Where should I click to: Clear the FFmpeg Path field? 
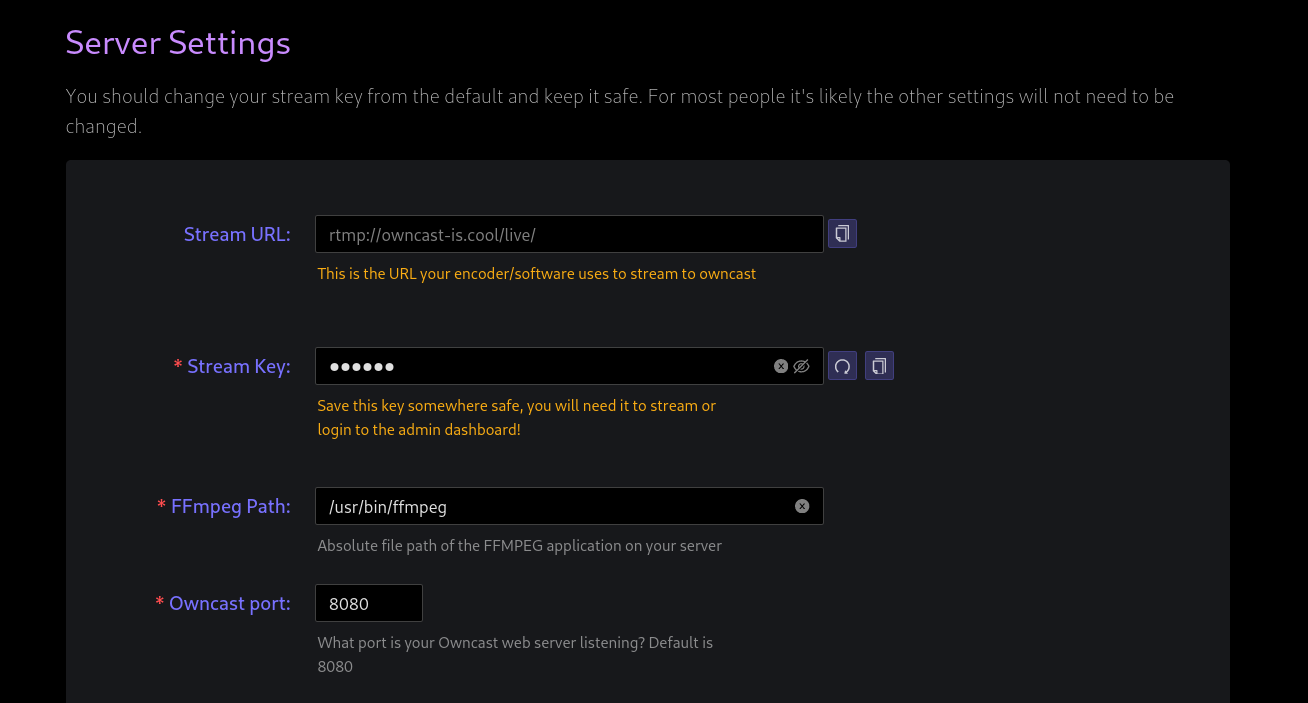[x=801, y=506]
